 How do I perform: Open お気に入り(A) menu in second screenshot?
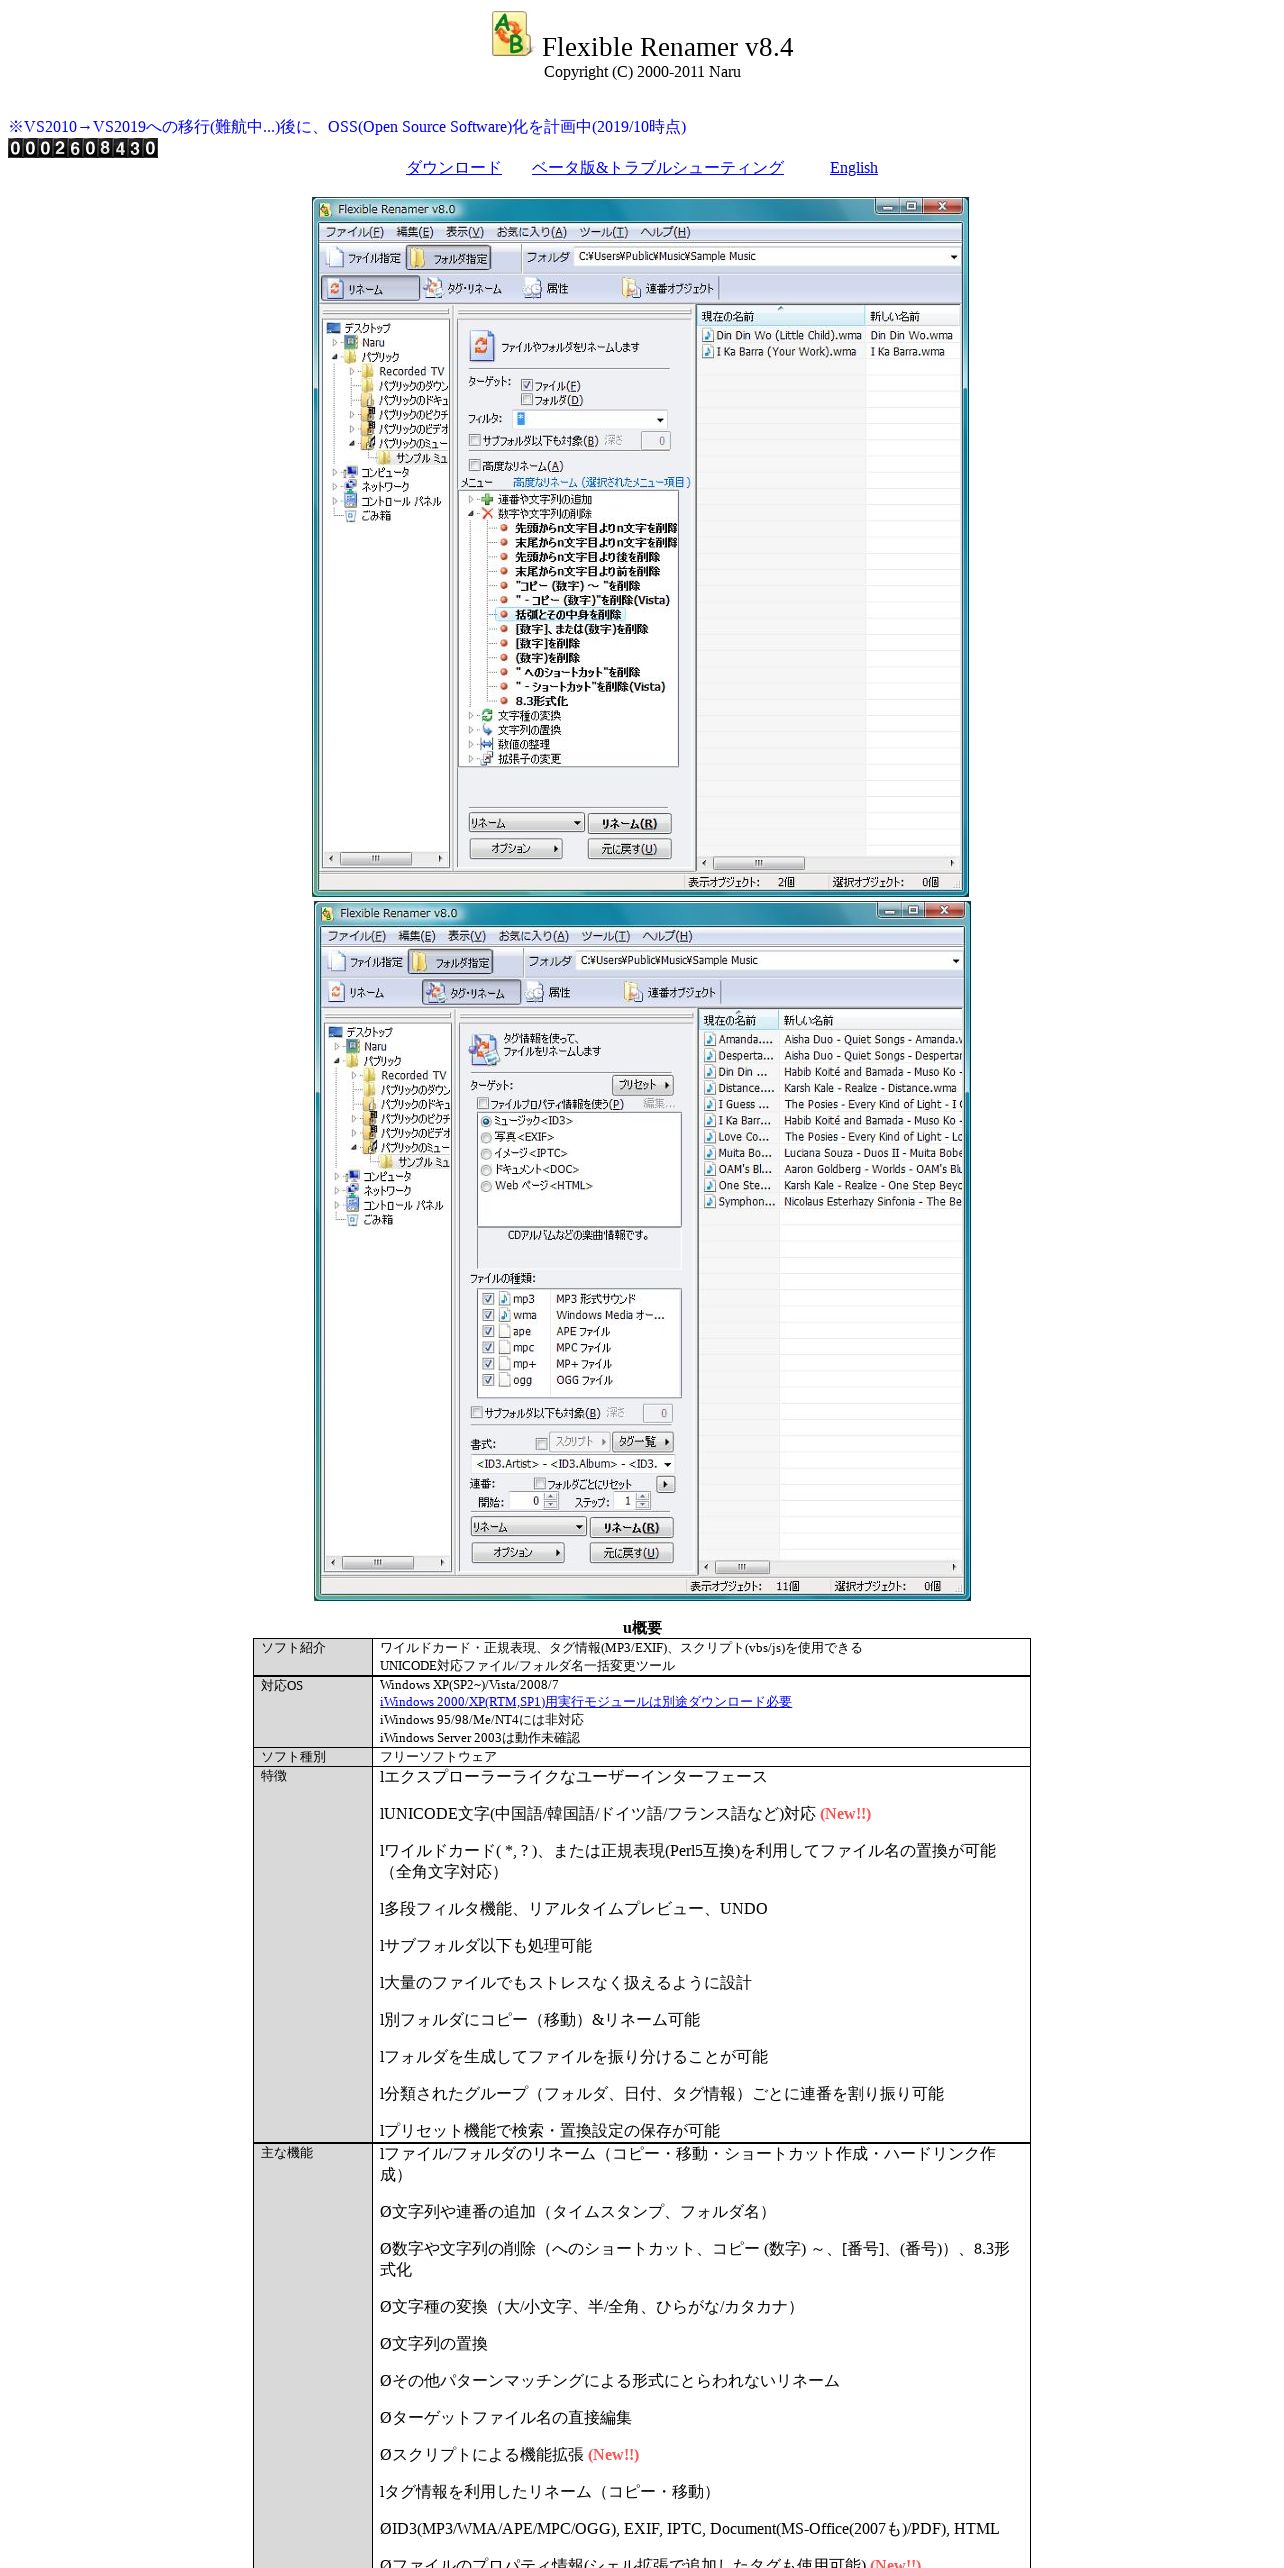[533, 936]
